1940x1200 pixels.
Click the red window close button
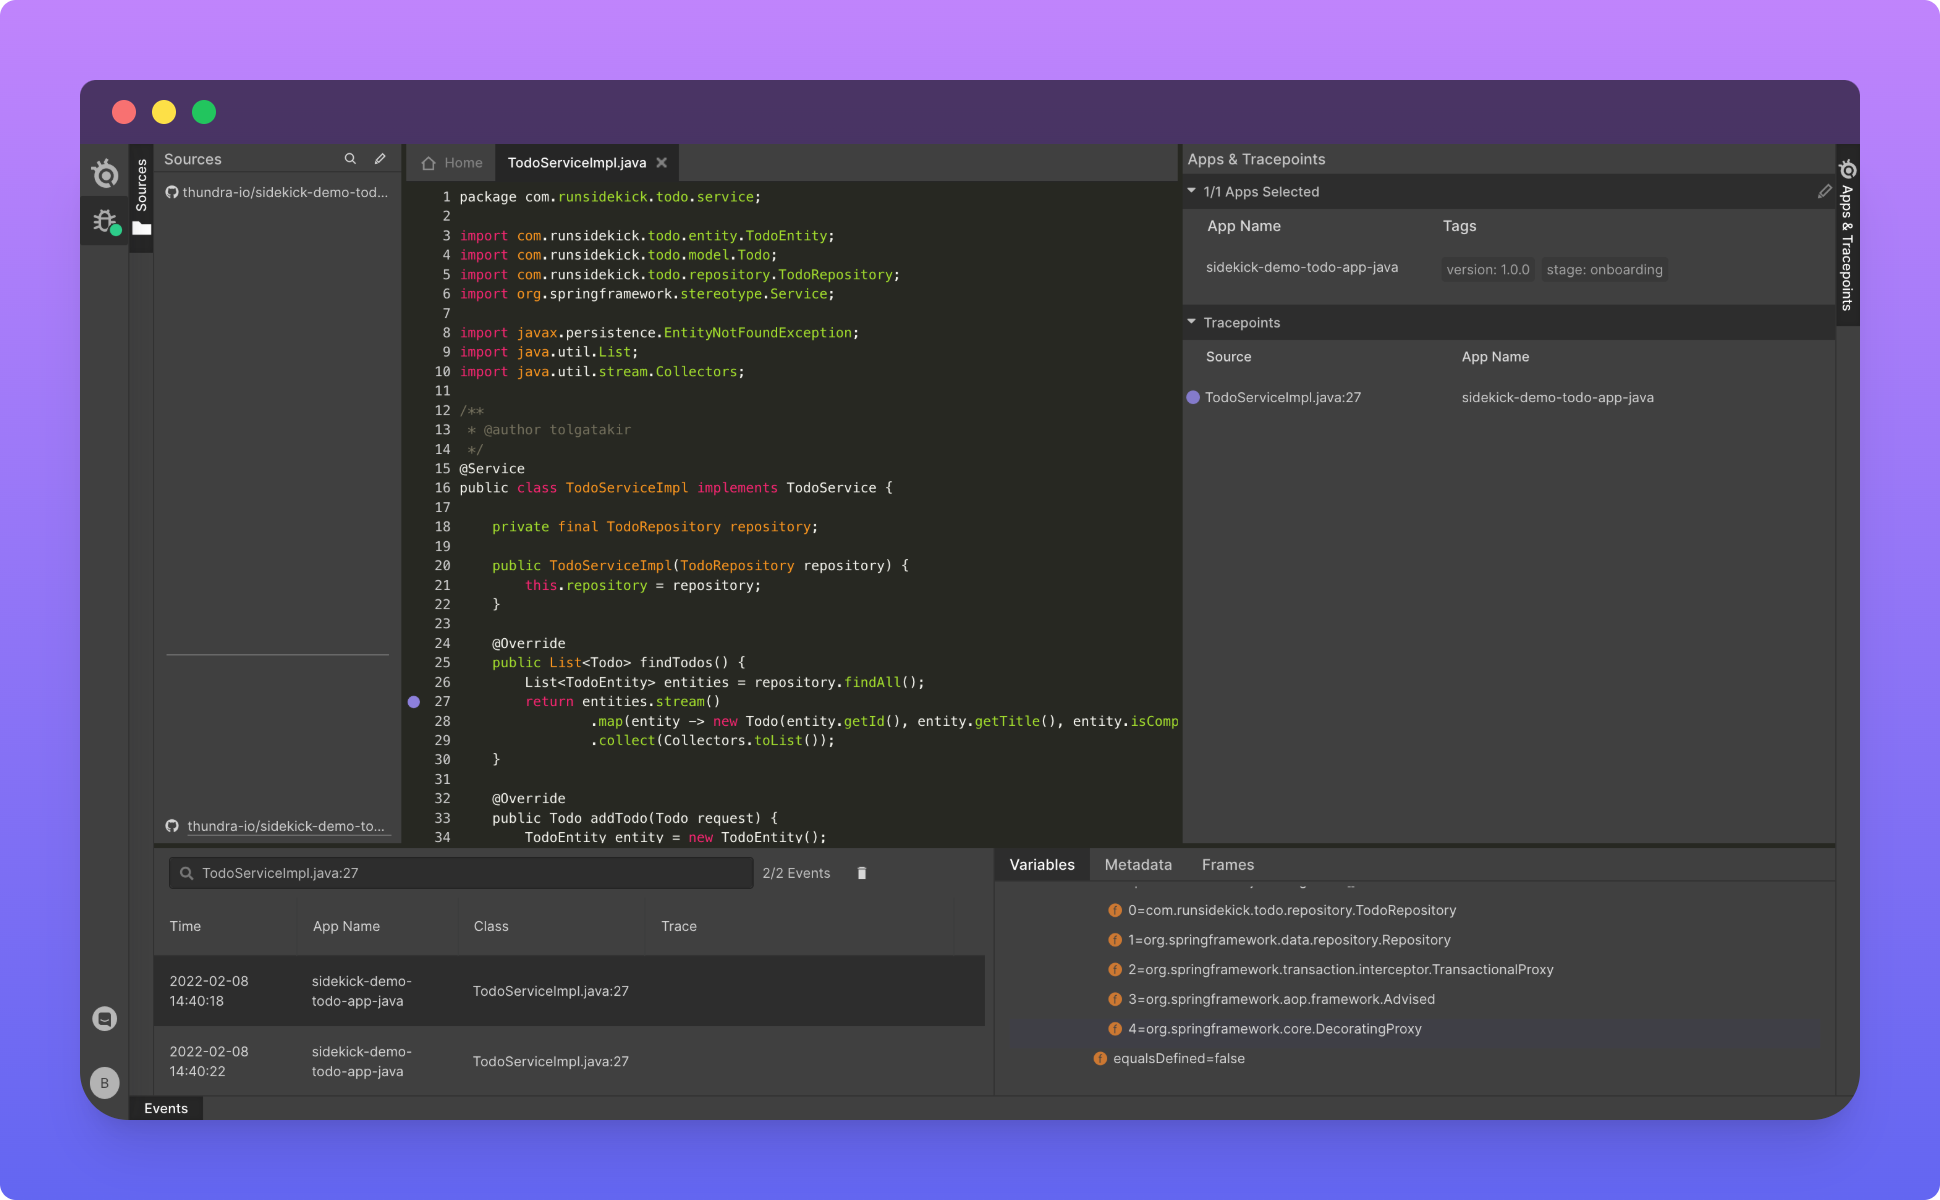(124, 112)
